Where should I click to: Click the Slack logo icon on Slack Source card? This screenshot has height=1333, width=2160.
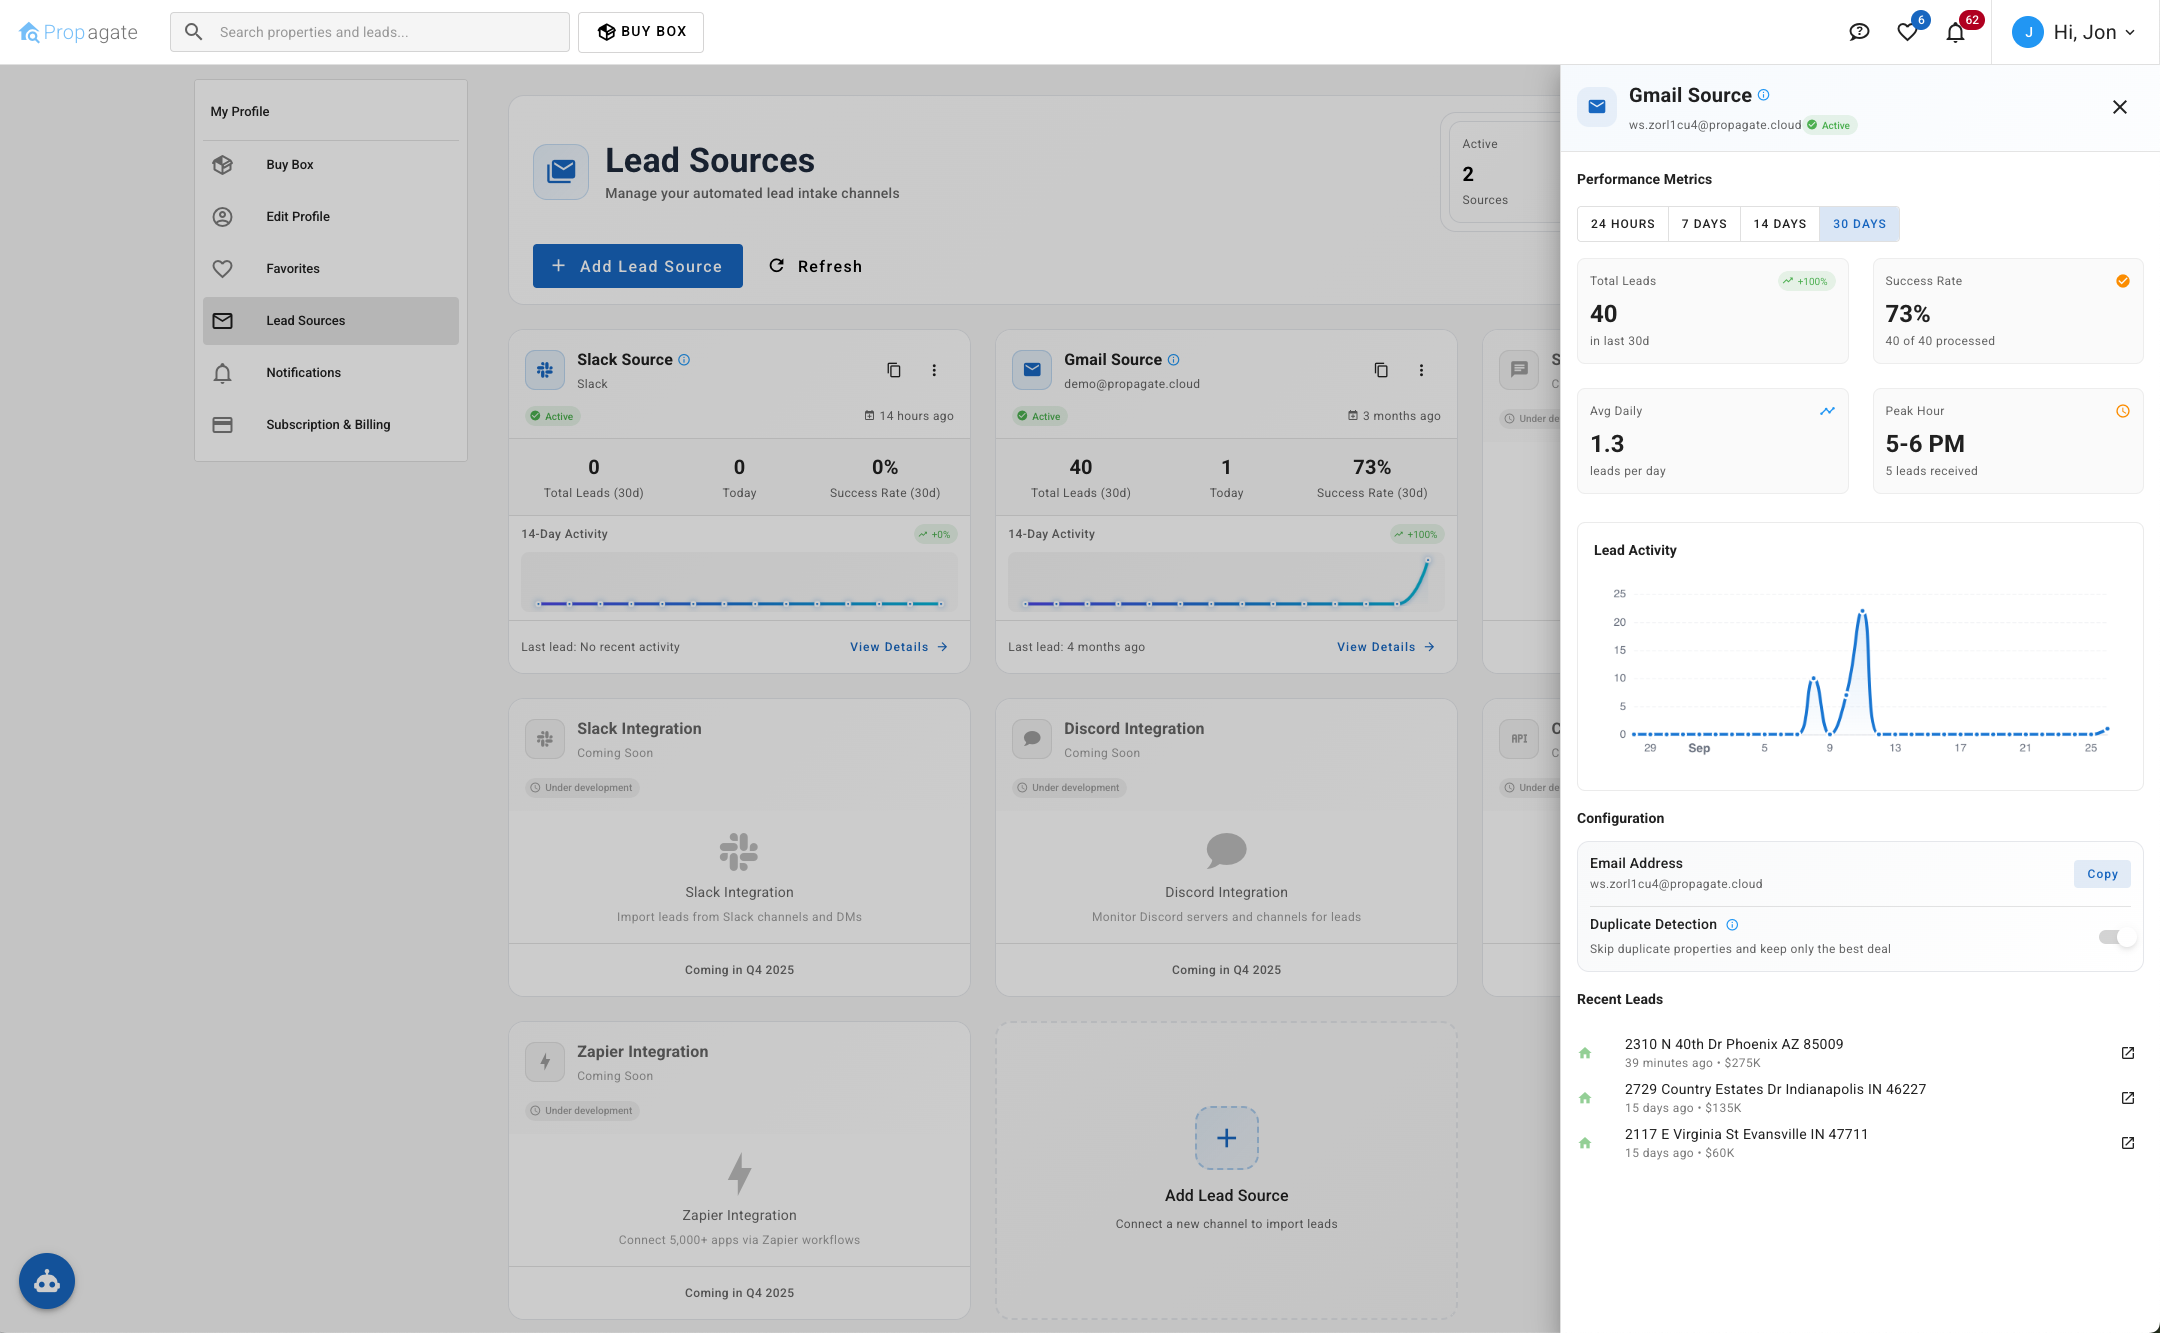coord(544,370)
